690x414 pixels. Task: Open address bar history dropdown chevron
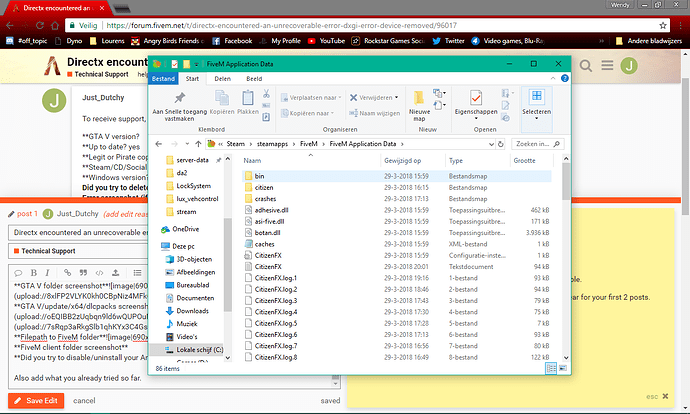(491, 144)
